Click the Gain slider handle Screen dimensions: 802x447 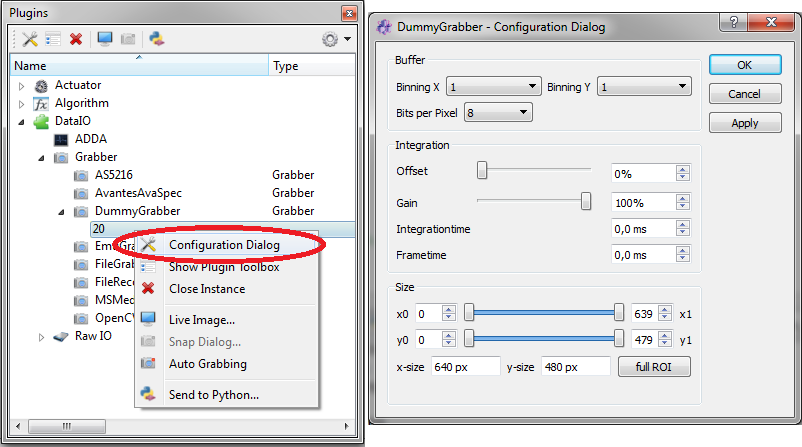[x=586, y=201]
